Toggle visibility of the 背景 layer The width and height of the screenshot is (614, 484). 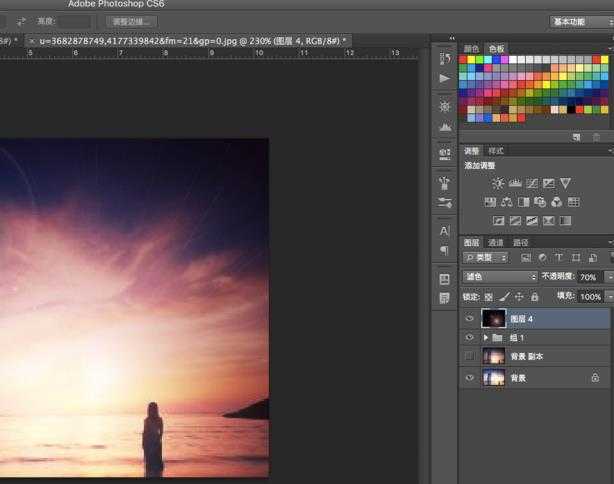click(470, 378)
